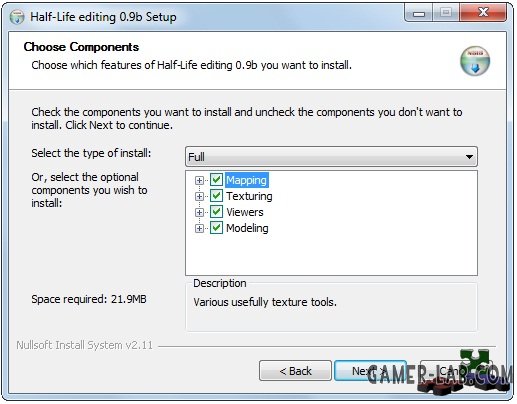This screenshot has height=404, width=517.
Task: Minimize the setup window
Action: point(419,14)
